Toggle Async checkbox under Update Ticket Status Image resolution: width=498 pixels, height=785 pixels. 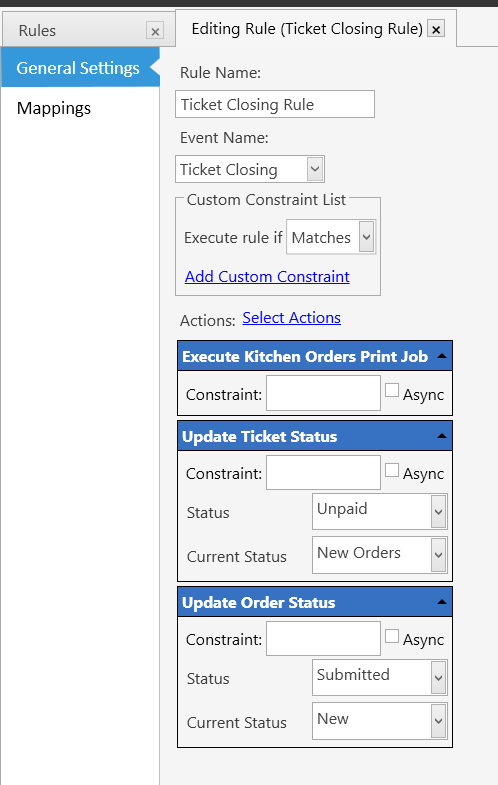pyautogui.click(x=392, y=470)
